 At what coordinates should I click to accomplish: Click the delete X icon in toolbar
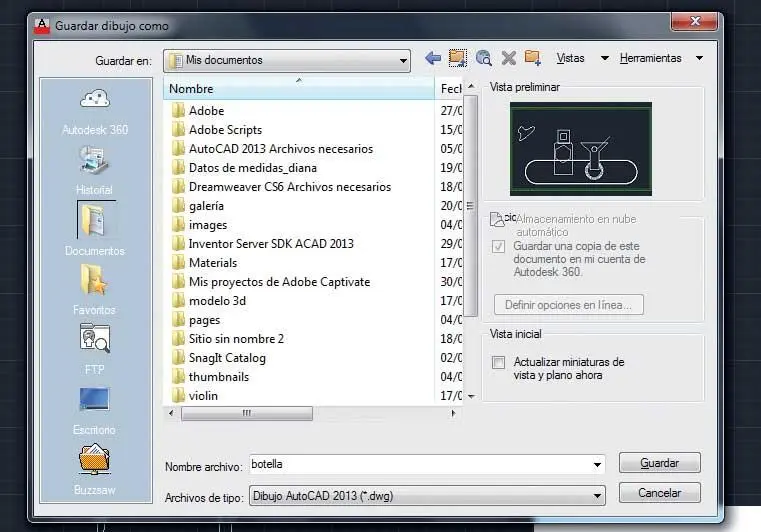click(x=508, y=58)
